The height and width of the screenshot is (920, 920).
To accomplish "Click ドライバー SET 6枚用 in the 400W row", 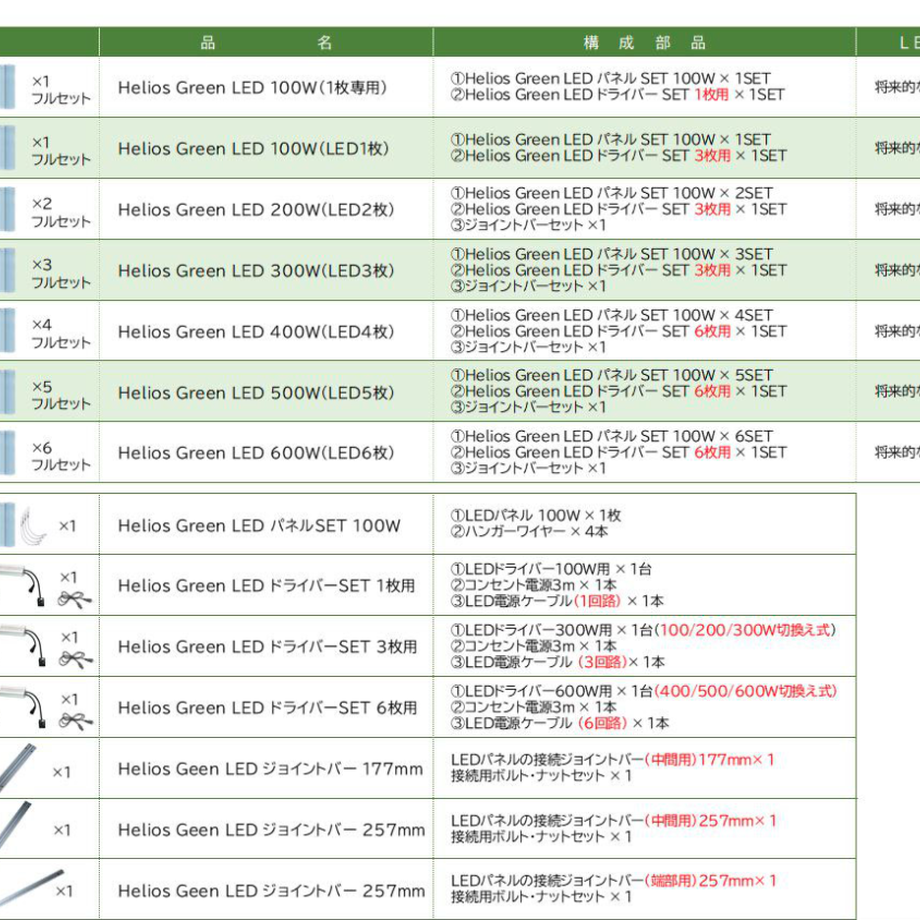I will (x=618, y=332).
